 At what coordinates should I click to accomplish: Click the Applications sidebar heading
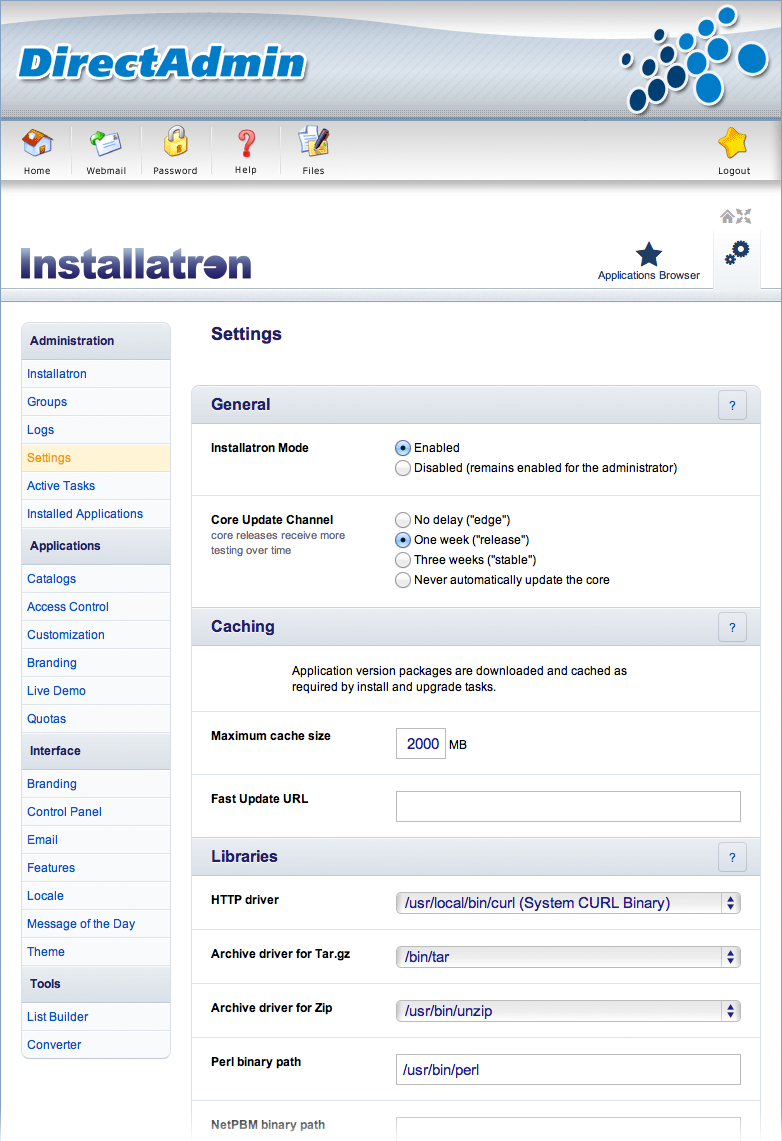96,546
